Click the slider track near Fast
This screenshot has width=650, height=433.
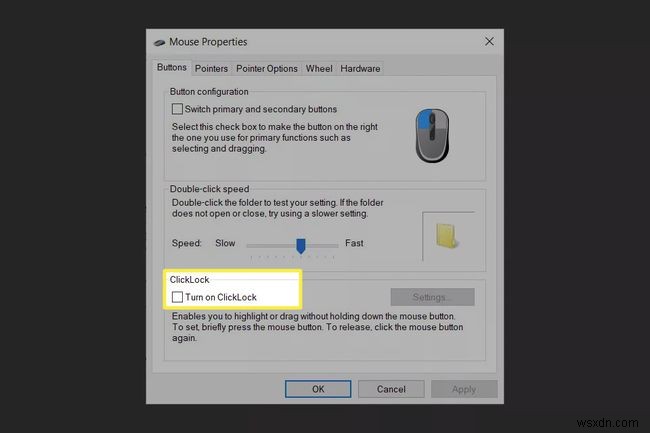coord(325,246)
